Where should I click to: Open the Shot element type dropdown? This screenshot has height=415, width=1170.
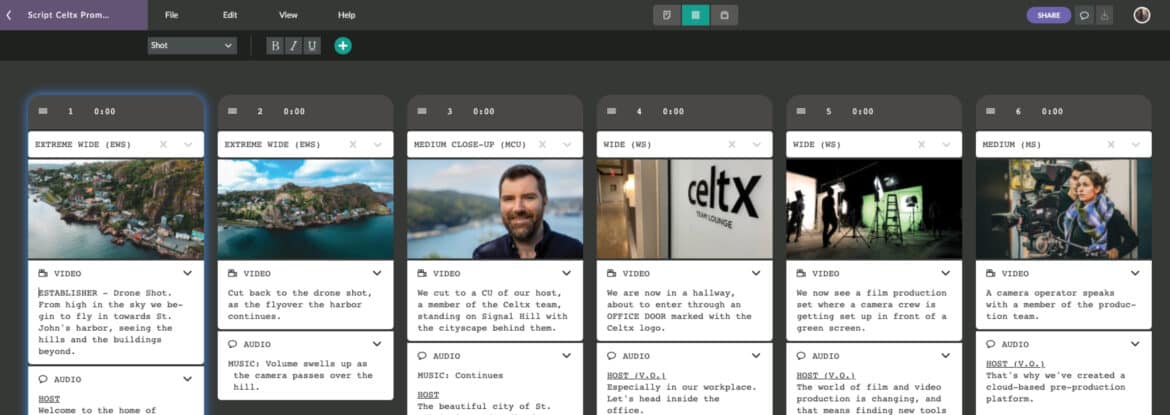click(190, 46)
